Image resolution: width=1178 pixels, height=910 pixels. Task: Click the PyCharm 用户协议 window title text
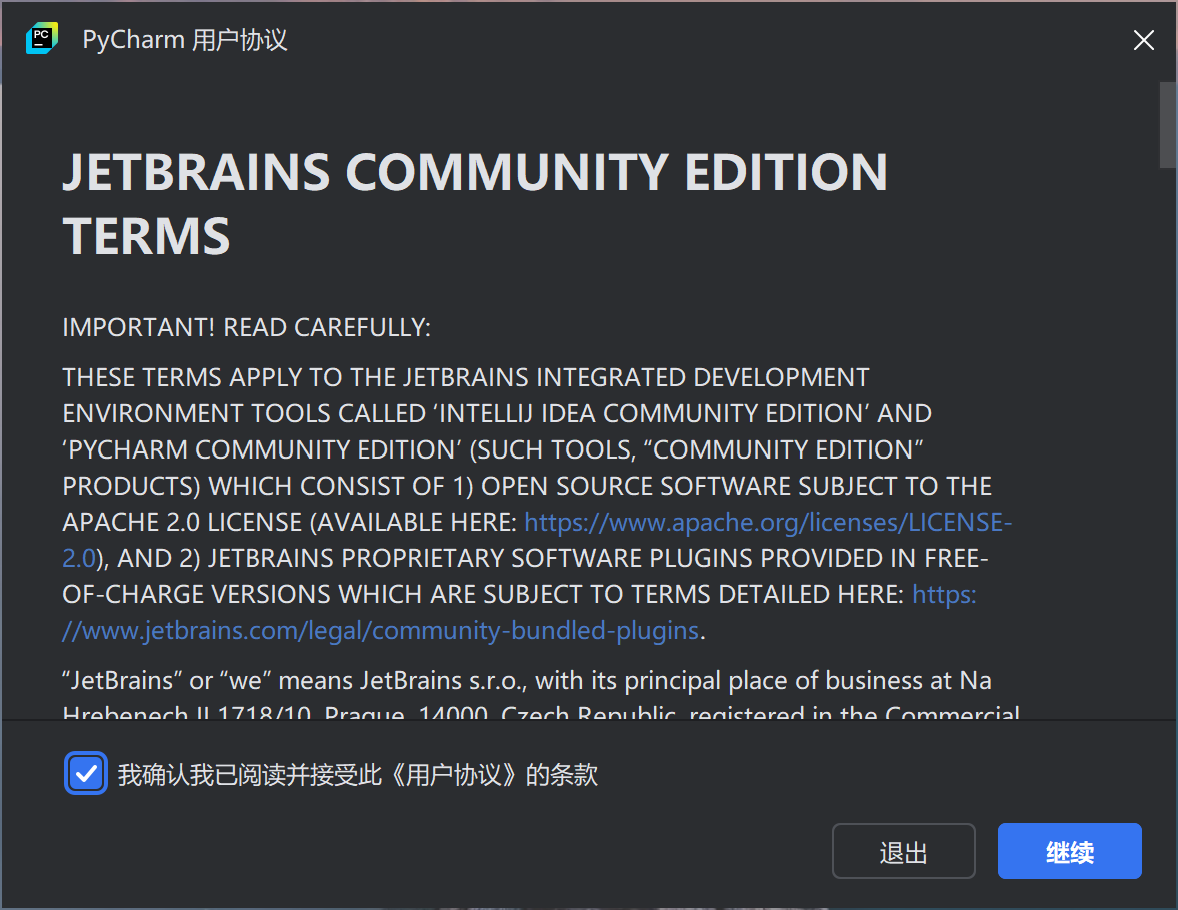pyautogui.click(x=185, y=40)
